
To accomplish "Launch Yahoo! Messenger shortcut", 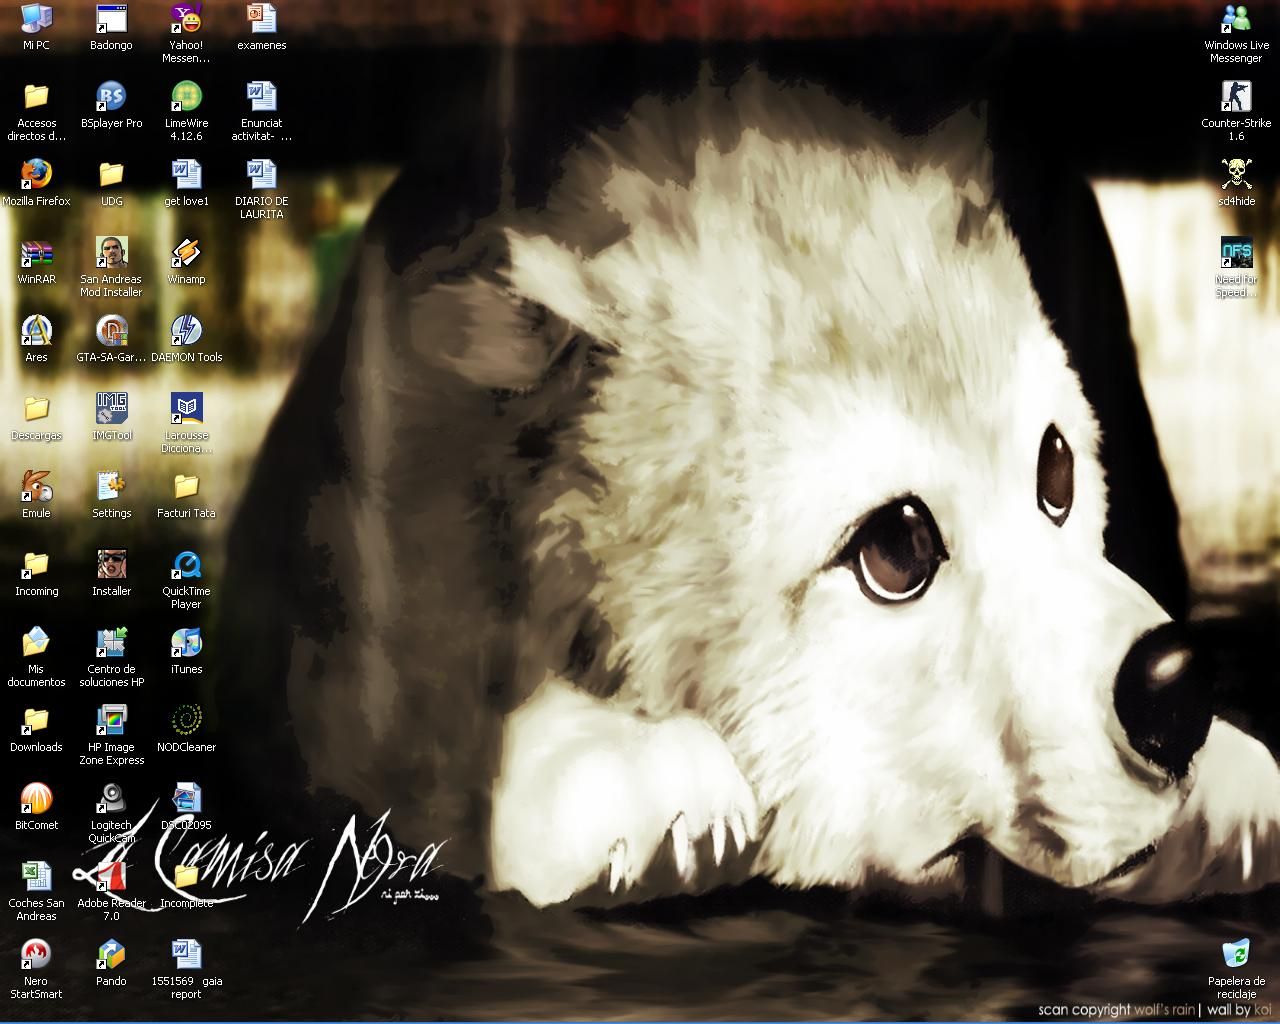I will click(x=186, y=18).
